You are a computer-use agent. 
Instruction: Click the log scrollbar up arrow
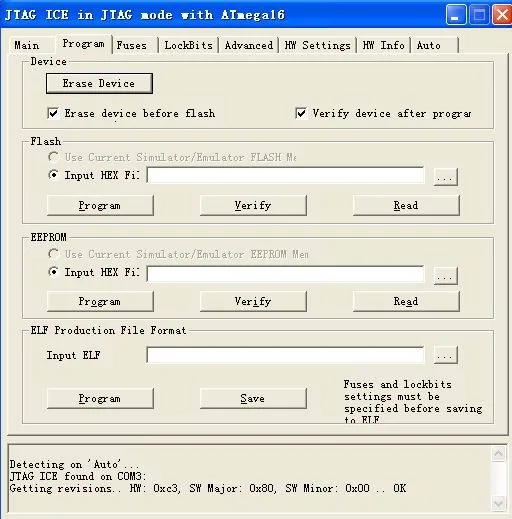pos(499,453)
